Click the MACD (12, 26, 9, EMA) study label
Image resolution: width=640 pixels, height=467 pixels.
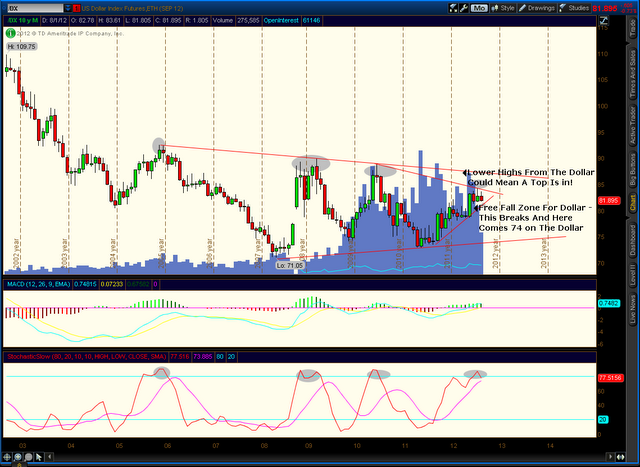tap(38, 284)
